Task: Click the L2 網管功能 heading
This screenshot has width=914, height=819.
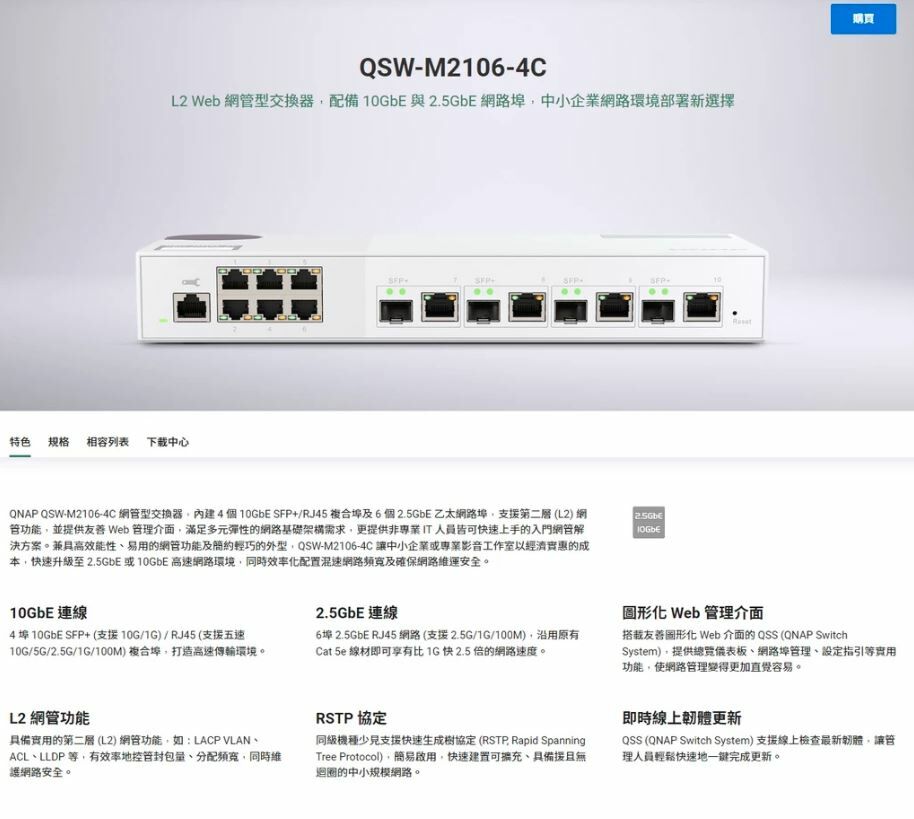Action: pyautogui.click(x=50, y=718)
